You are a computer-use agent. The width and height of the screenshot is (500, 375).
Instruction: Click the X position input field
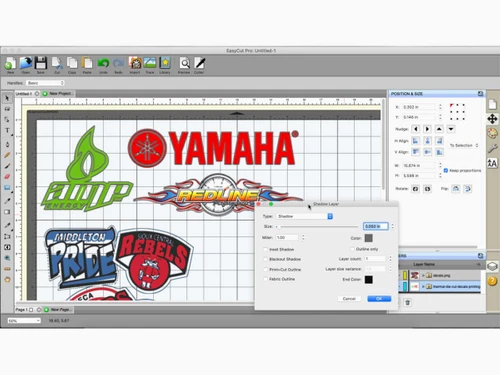pyautogui.click(x=419, y=107)
